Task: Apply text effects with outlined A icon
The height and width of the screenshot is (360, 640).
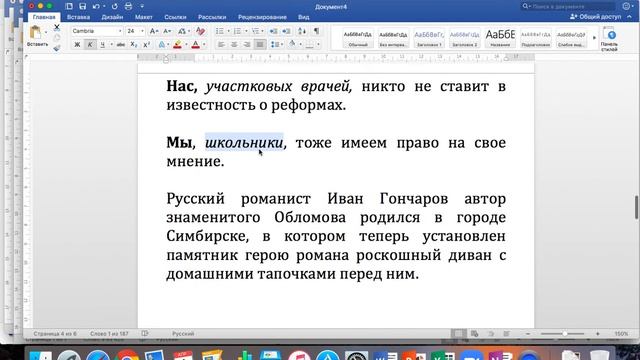Action: (x=162, y=44)
